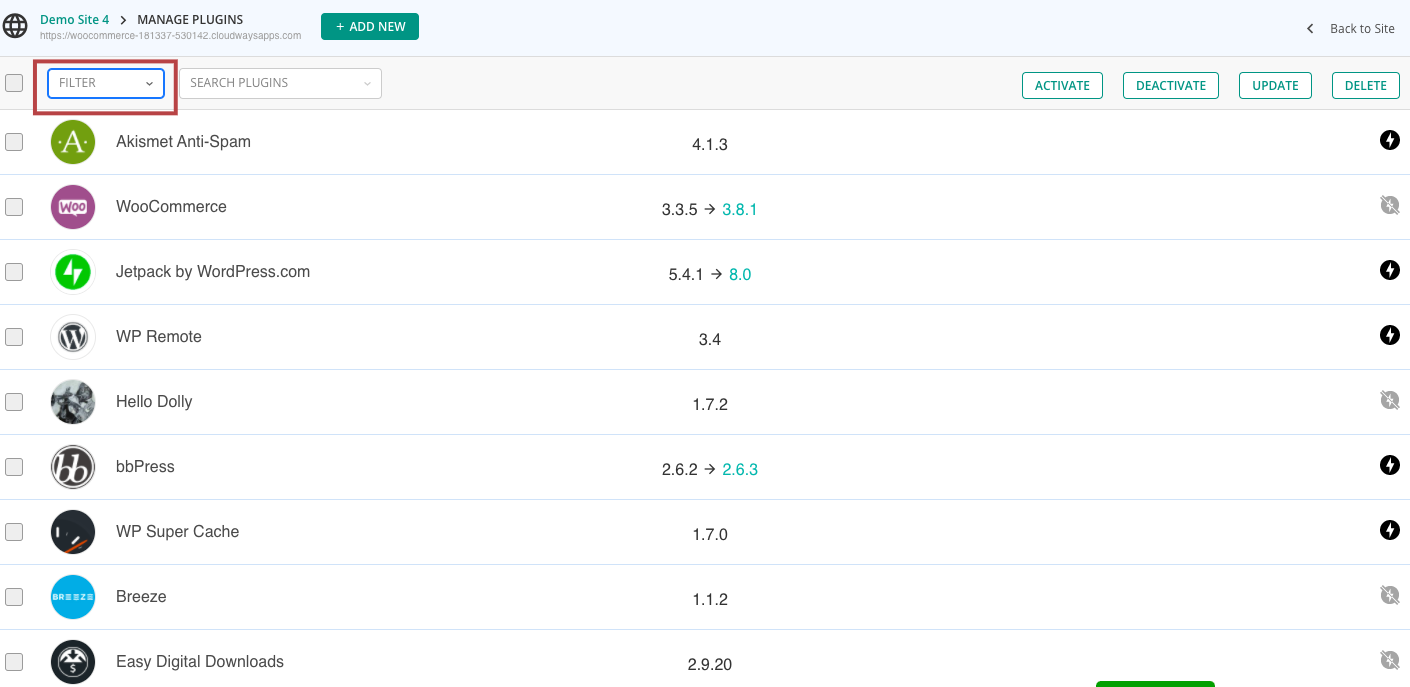Click the active bolt icon for bbPress
Screen dimensions: 1410x687
coord(1390,465)
